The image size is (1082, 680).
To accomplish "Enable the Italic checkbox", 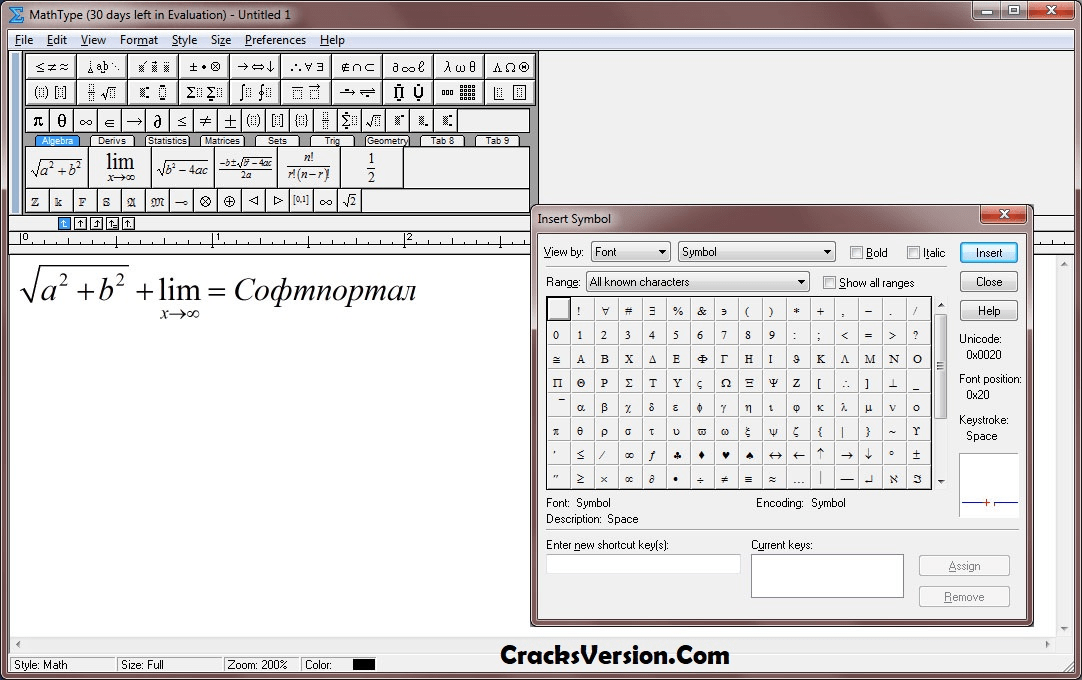I will point(915,252).
